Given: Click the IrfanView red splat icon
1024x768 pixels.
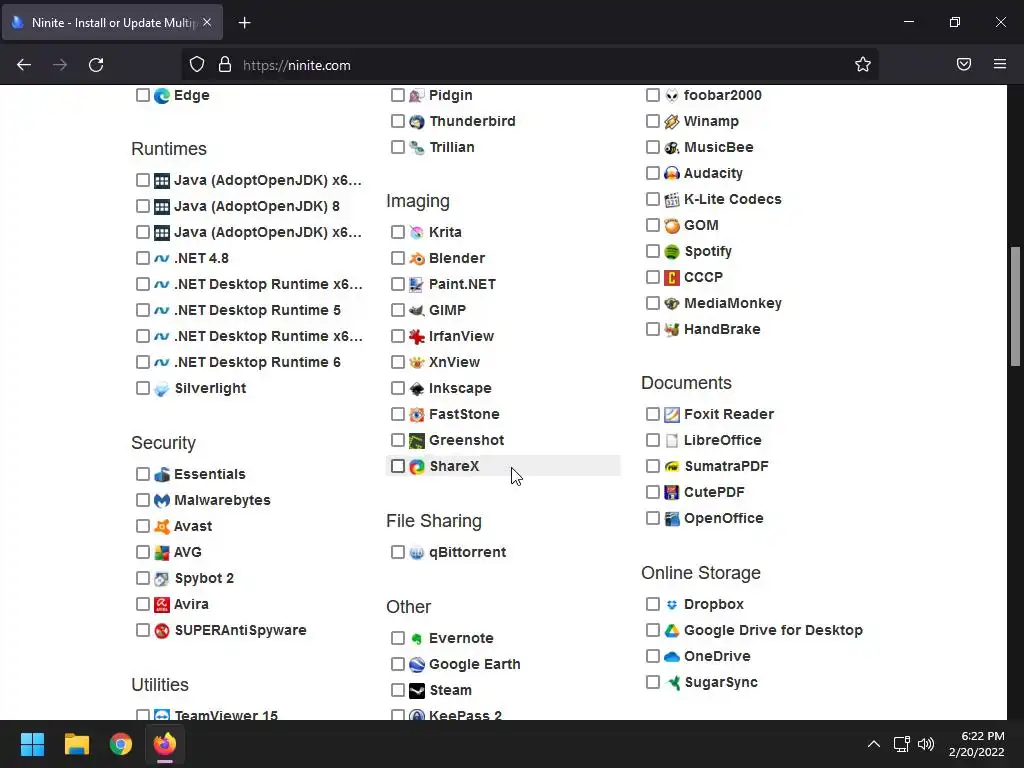Looking at the screenshot, I should [417, 336].
